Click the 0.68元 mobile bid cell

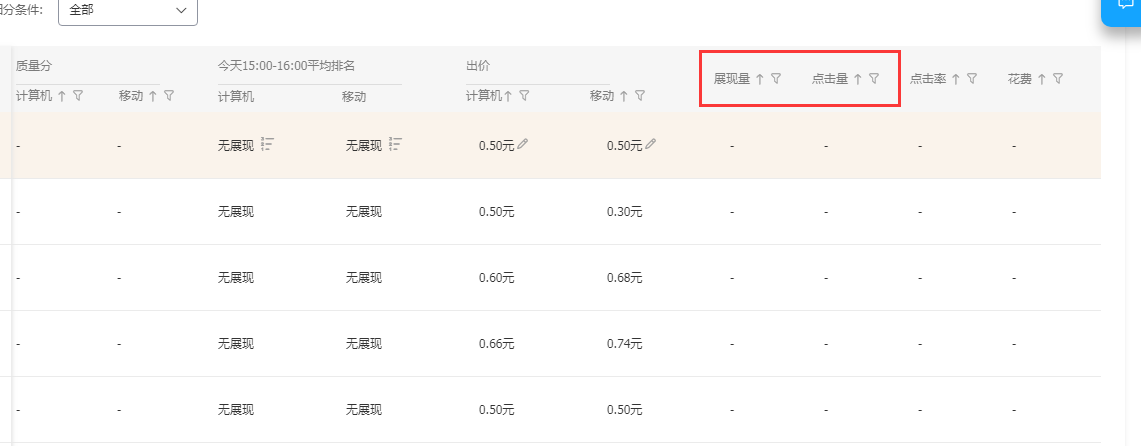click(x=624, y=278)
